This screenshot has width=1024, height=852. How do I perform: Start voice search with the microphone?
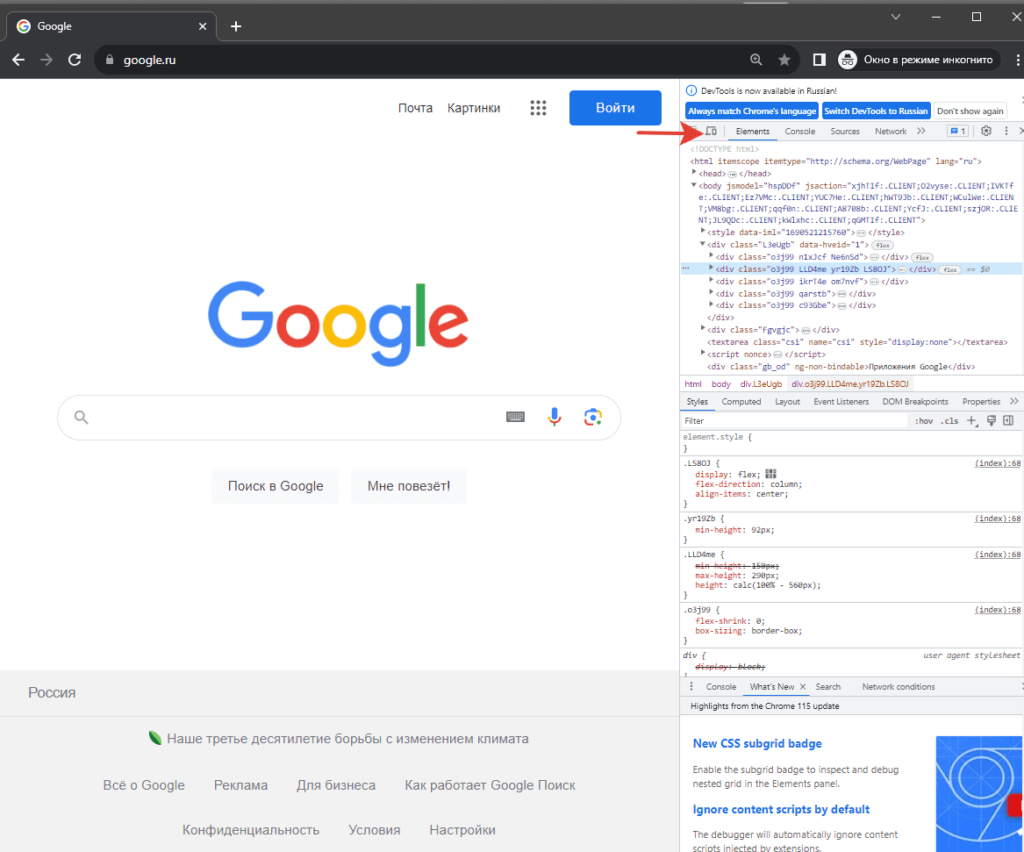click(x=554, y=417)
